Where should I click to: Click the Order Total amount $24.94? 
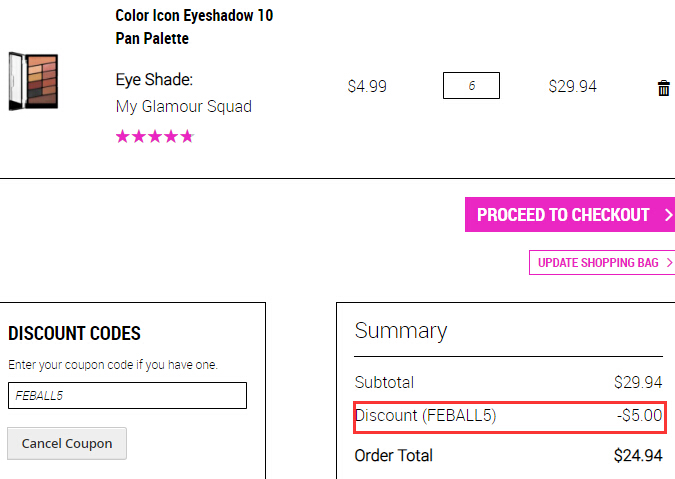pyautogui.click(x=638, y=455)
